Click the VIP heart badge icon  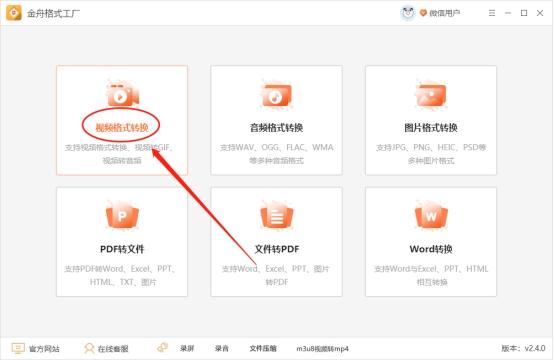[423, 13]
